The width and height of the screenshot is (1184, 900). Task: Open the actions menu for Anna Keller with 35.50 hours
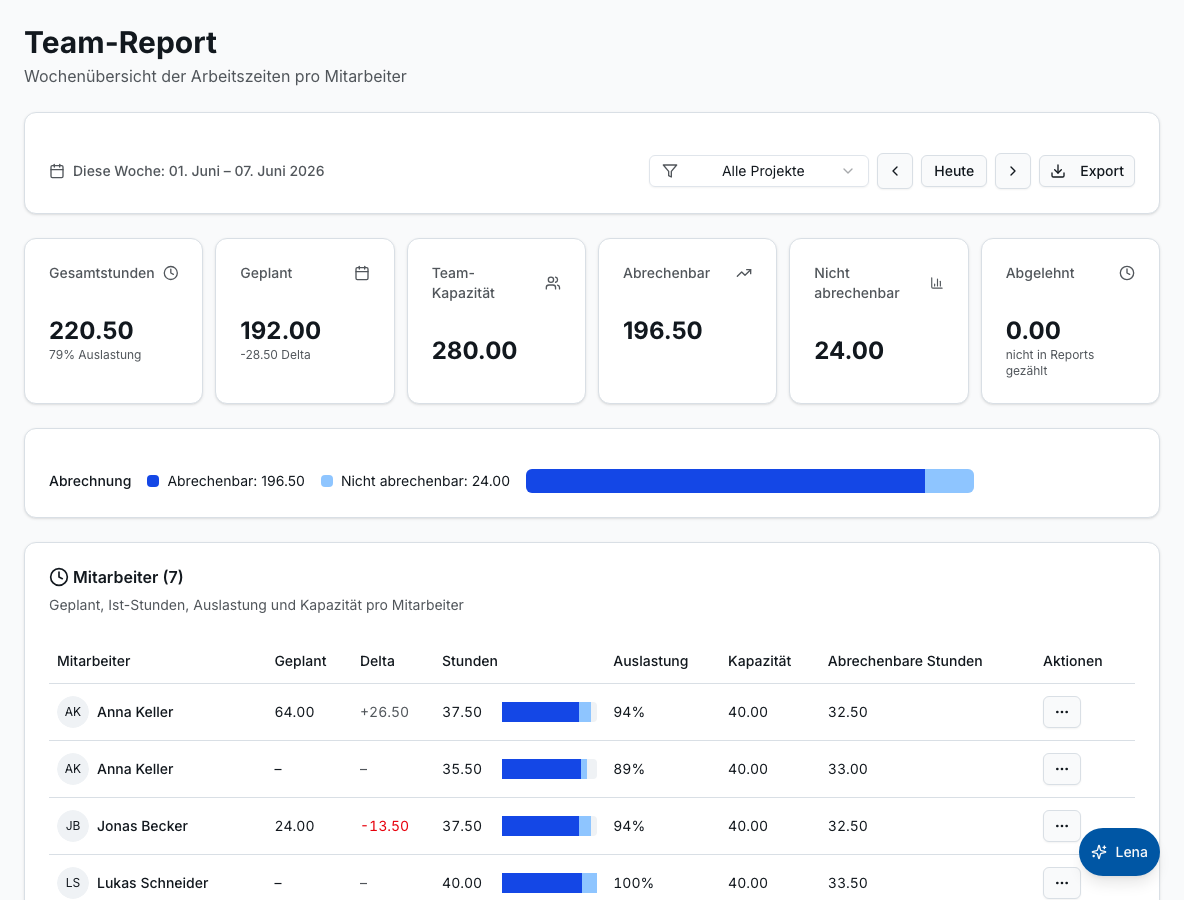1061,769
